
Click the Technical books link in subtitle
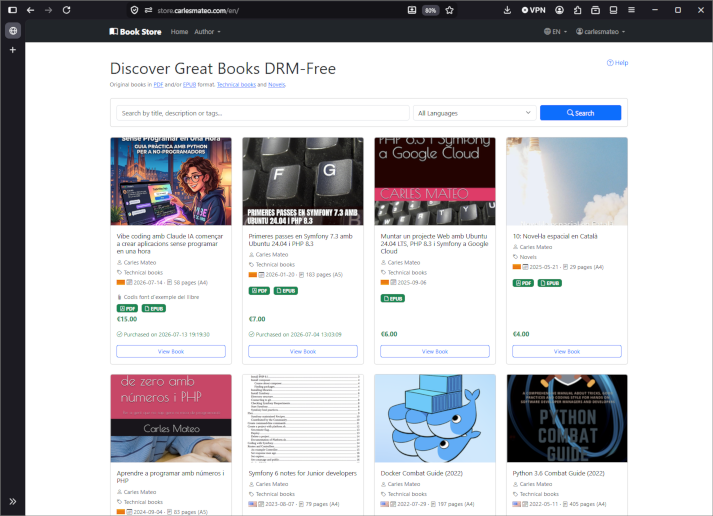[x=236, y=85]
